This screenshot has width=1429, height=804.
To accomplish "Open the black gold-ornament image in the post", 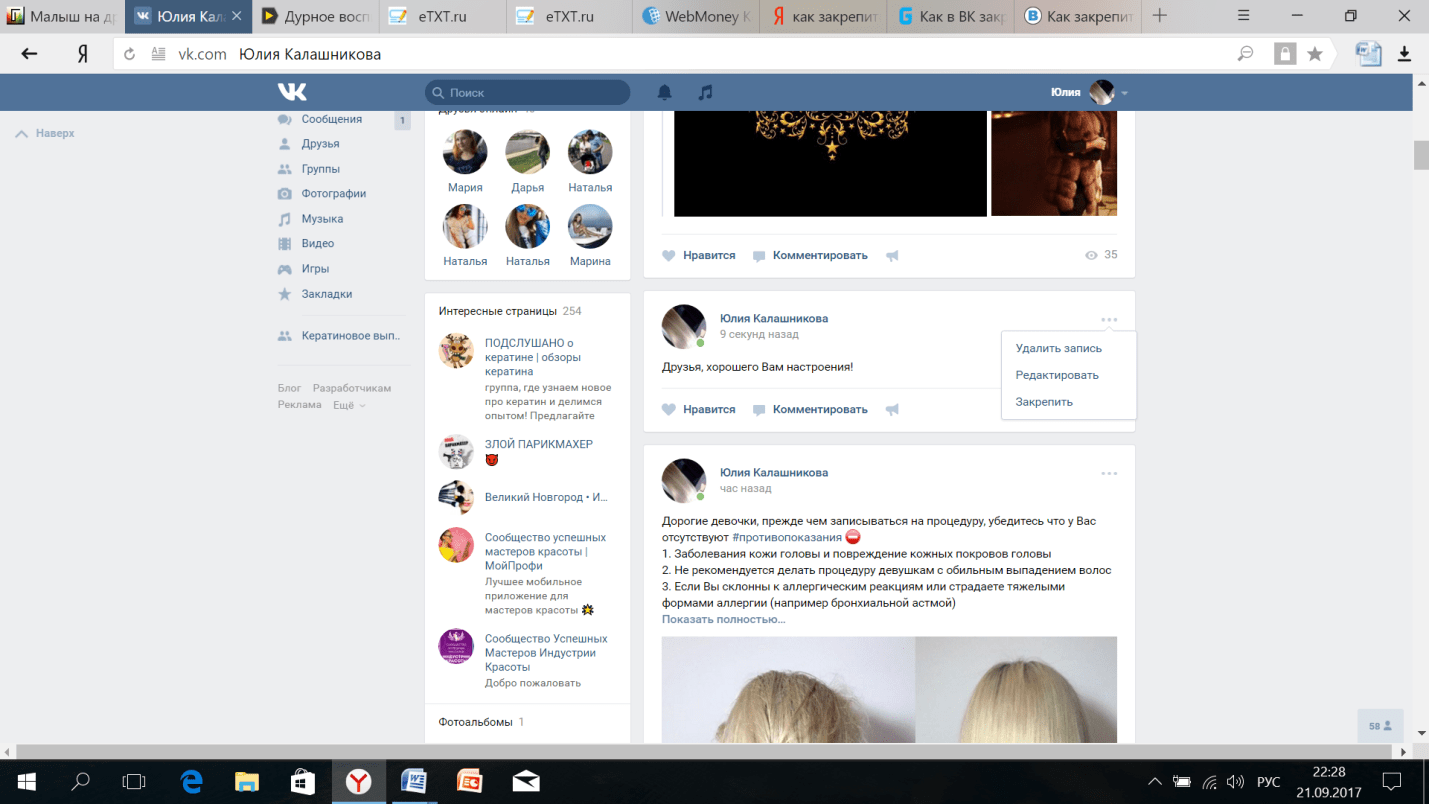I will point(830,163).
